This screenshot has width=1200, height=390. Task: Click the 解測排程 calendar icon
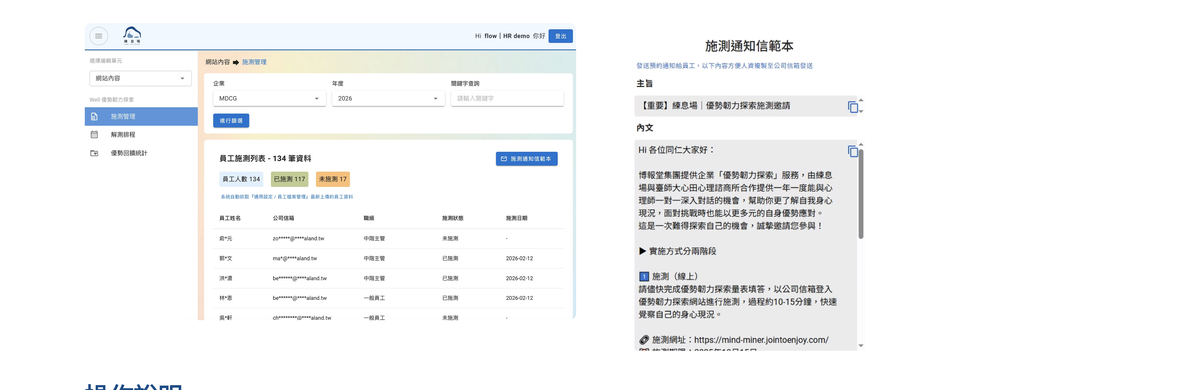[x=94, y=135]
